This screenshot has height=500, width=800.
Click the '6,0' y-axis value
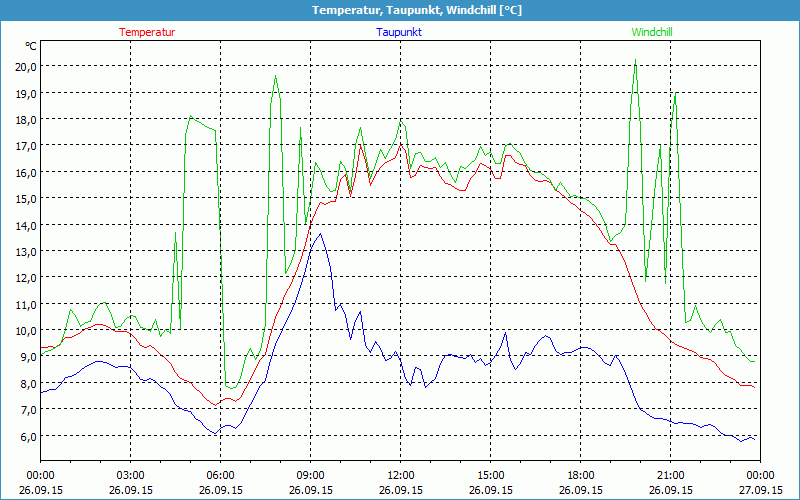[x=28, y=436]
